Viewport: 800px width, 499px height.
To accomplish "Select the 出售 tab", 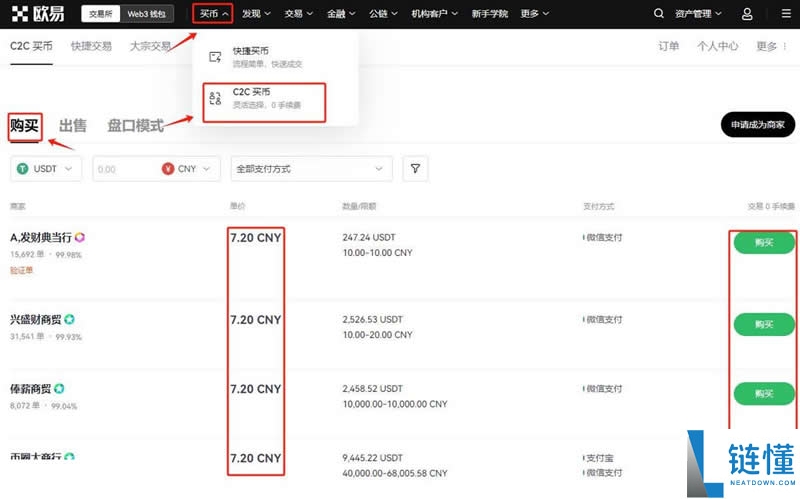I will pos(72,126).
